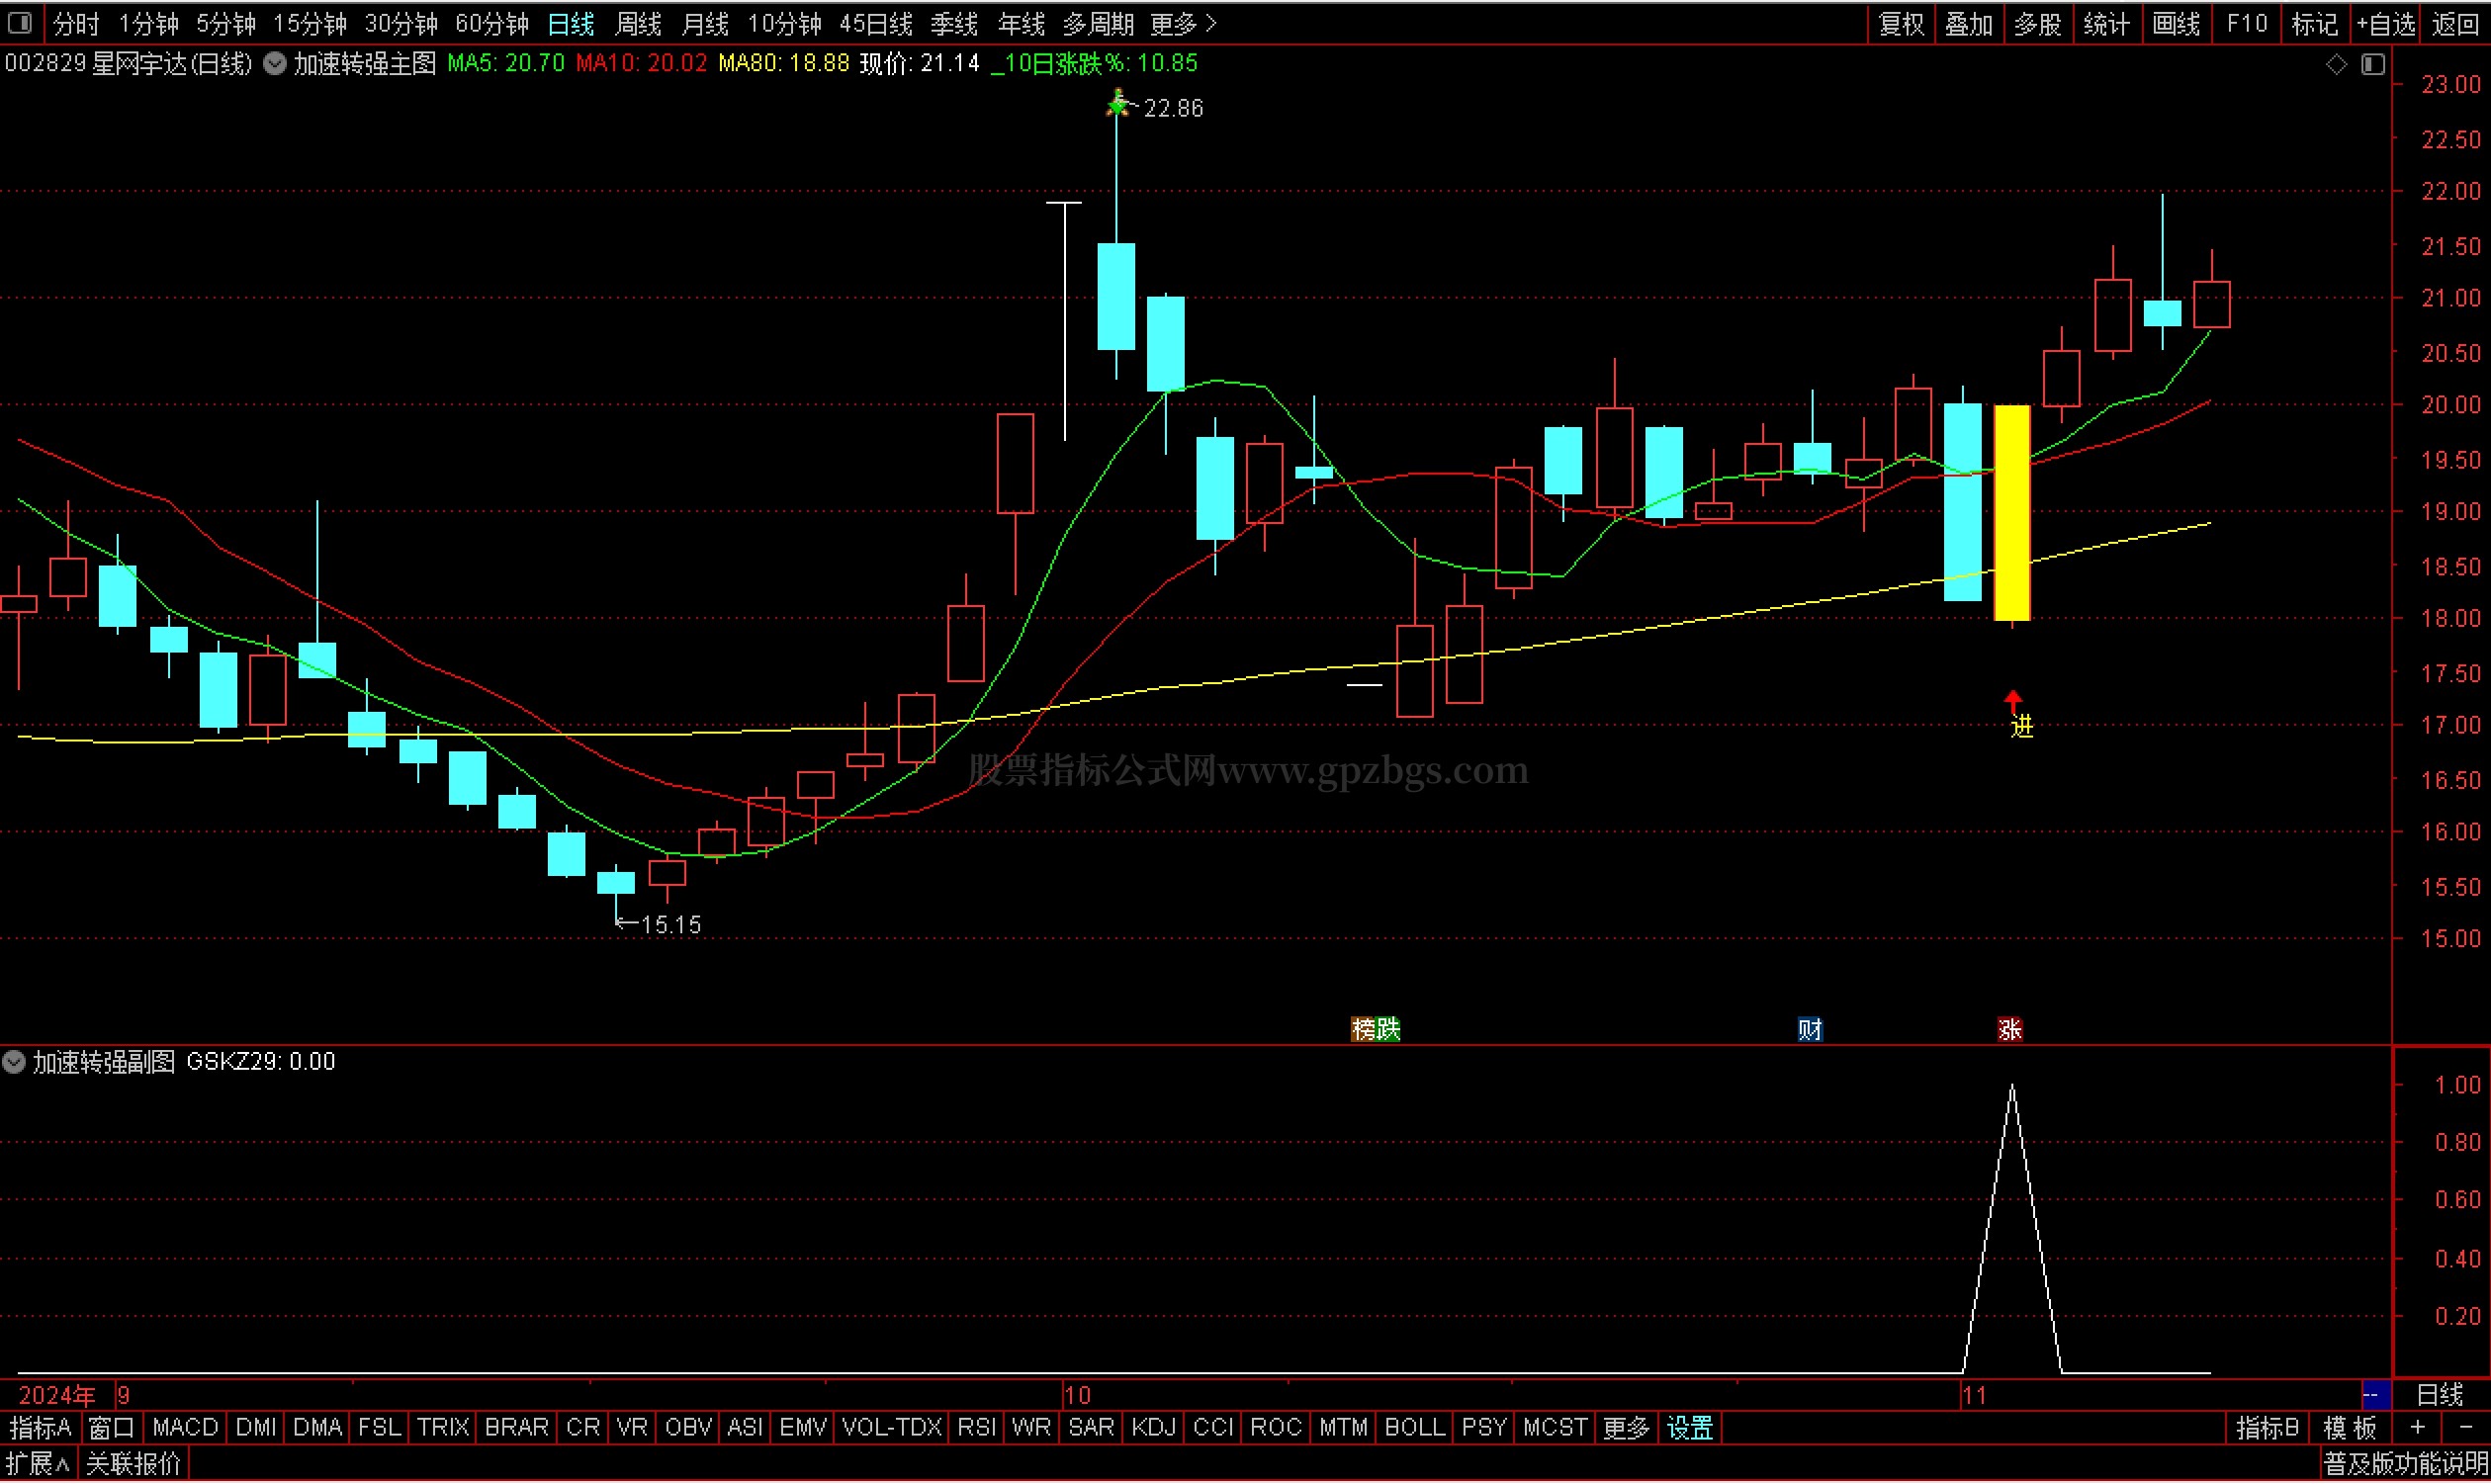Screen dimensions: 2491x1484
Task: Click the 涨 event marker
Action: pos(2010,1030)
